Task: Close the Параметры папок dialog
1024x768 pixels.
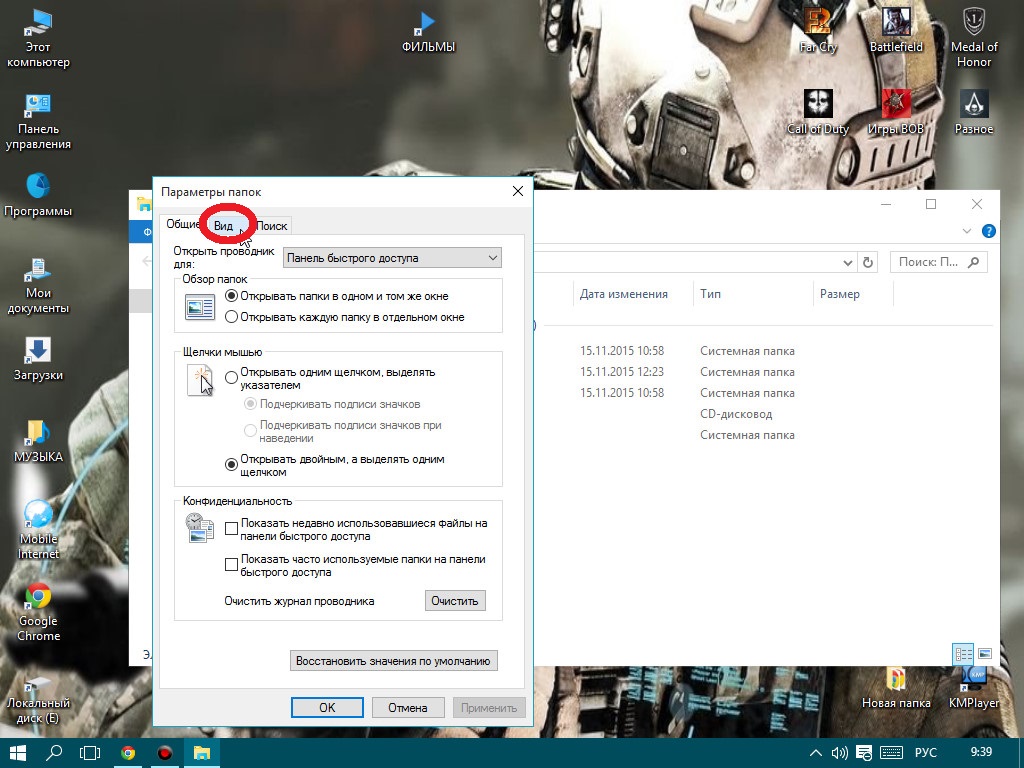Action: click(x=518, y=191)
